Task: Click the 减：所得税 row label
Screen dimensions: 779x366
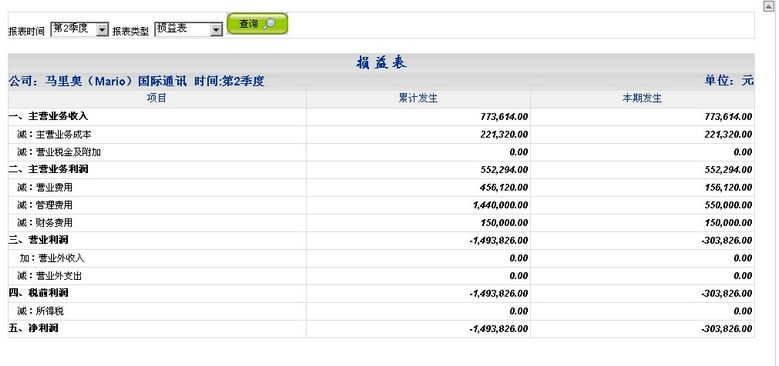Action: tap(40, 311)
